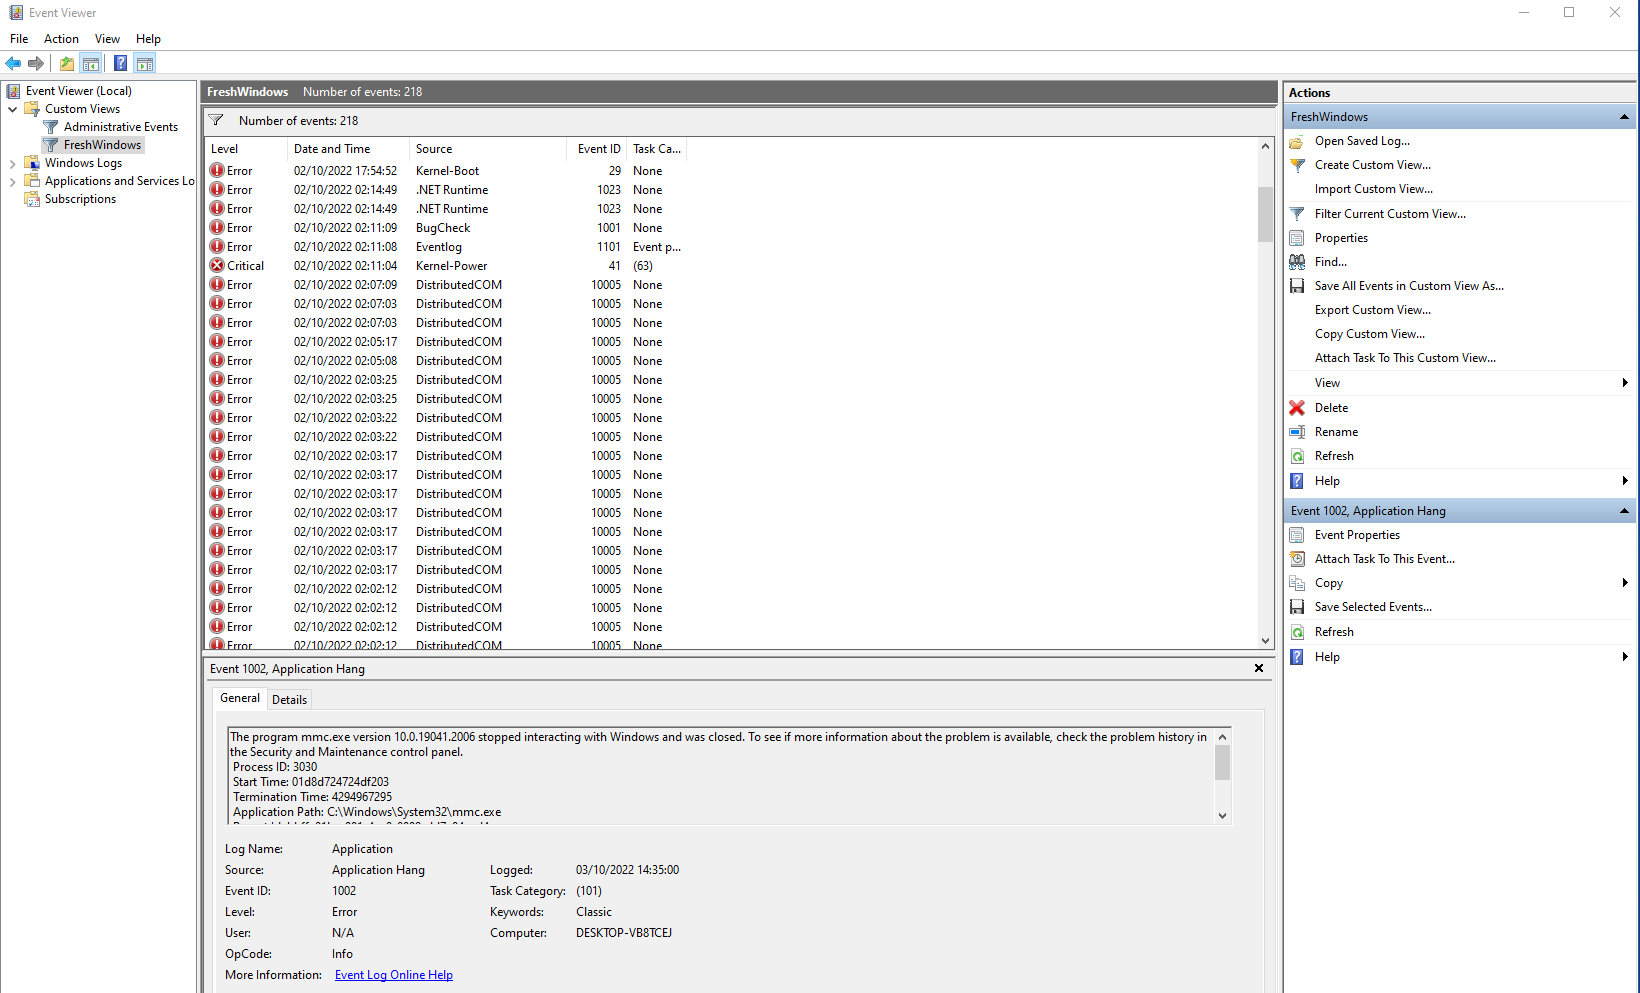Open the Help menu in the menu bar
Image resolution: width=1640 pixels, height=993 pixels.
point(148,39)
